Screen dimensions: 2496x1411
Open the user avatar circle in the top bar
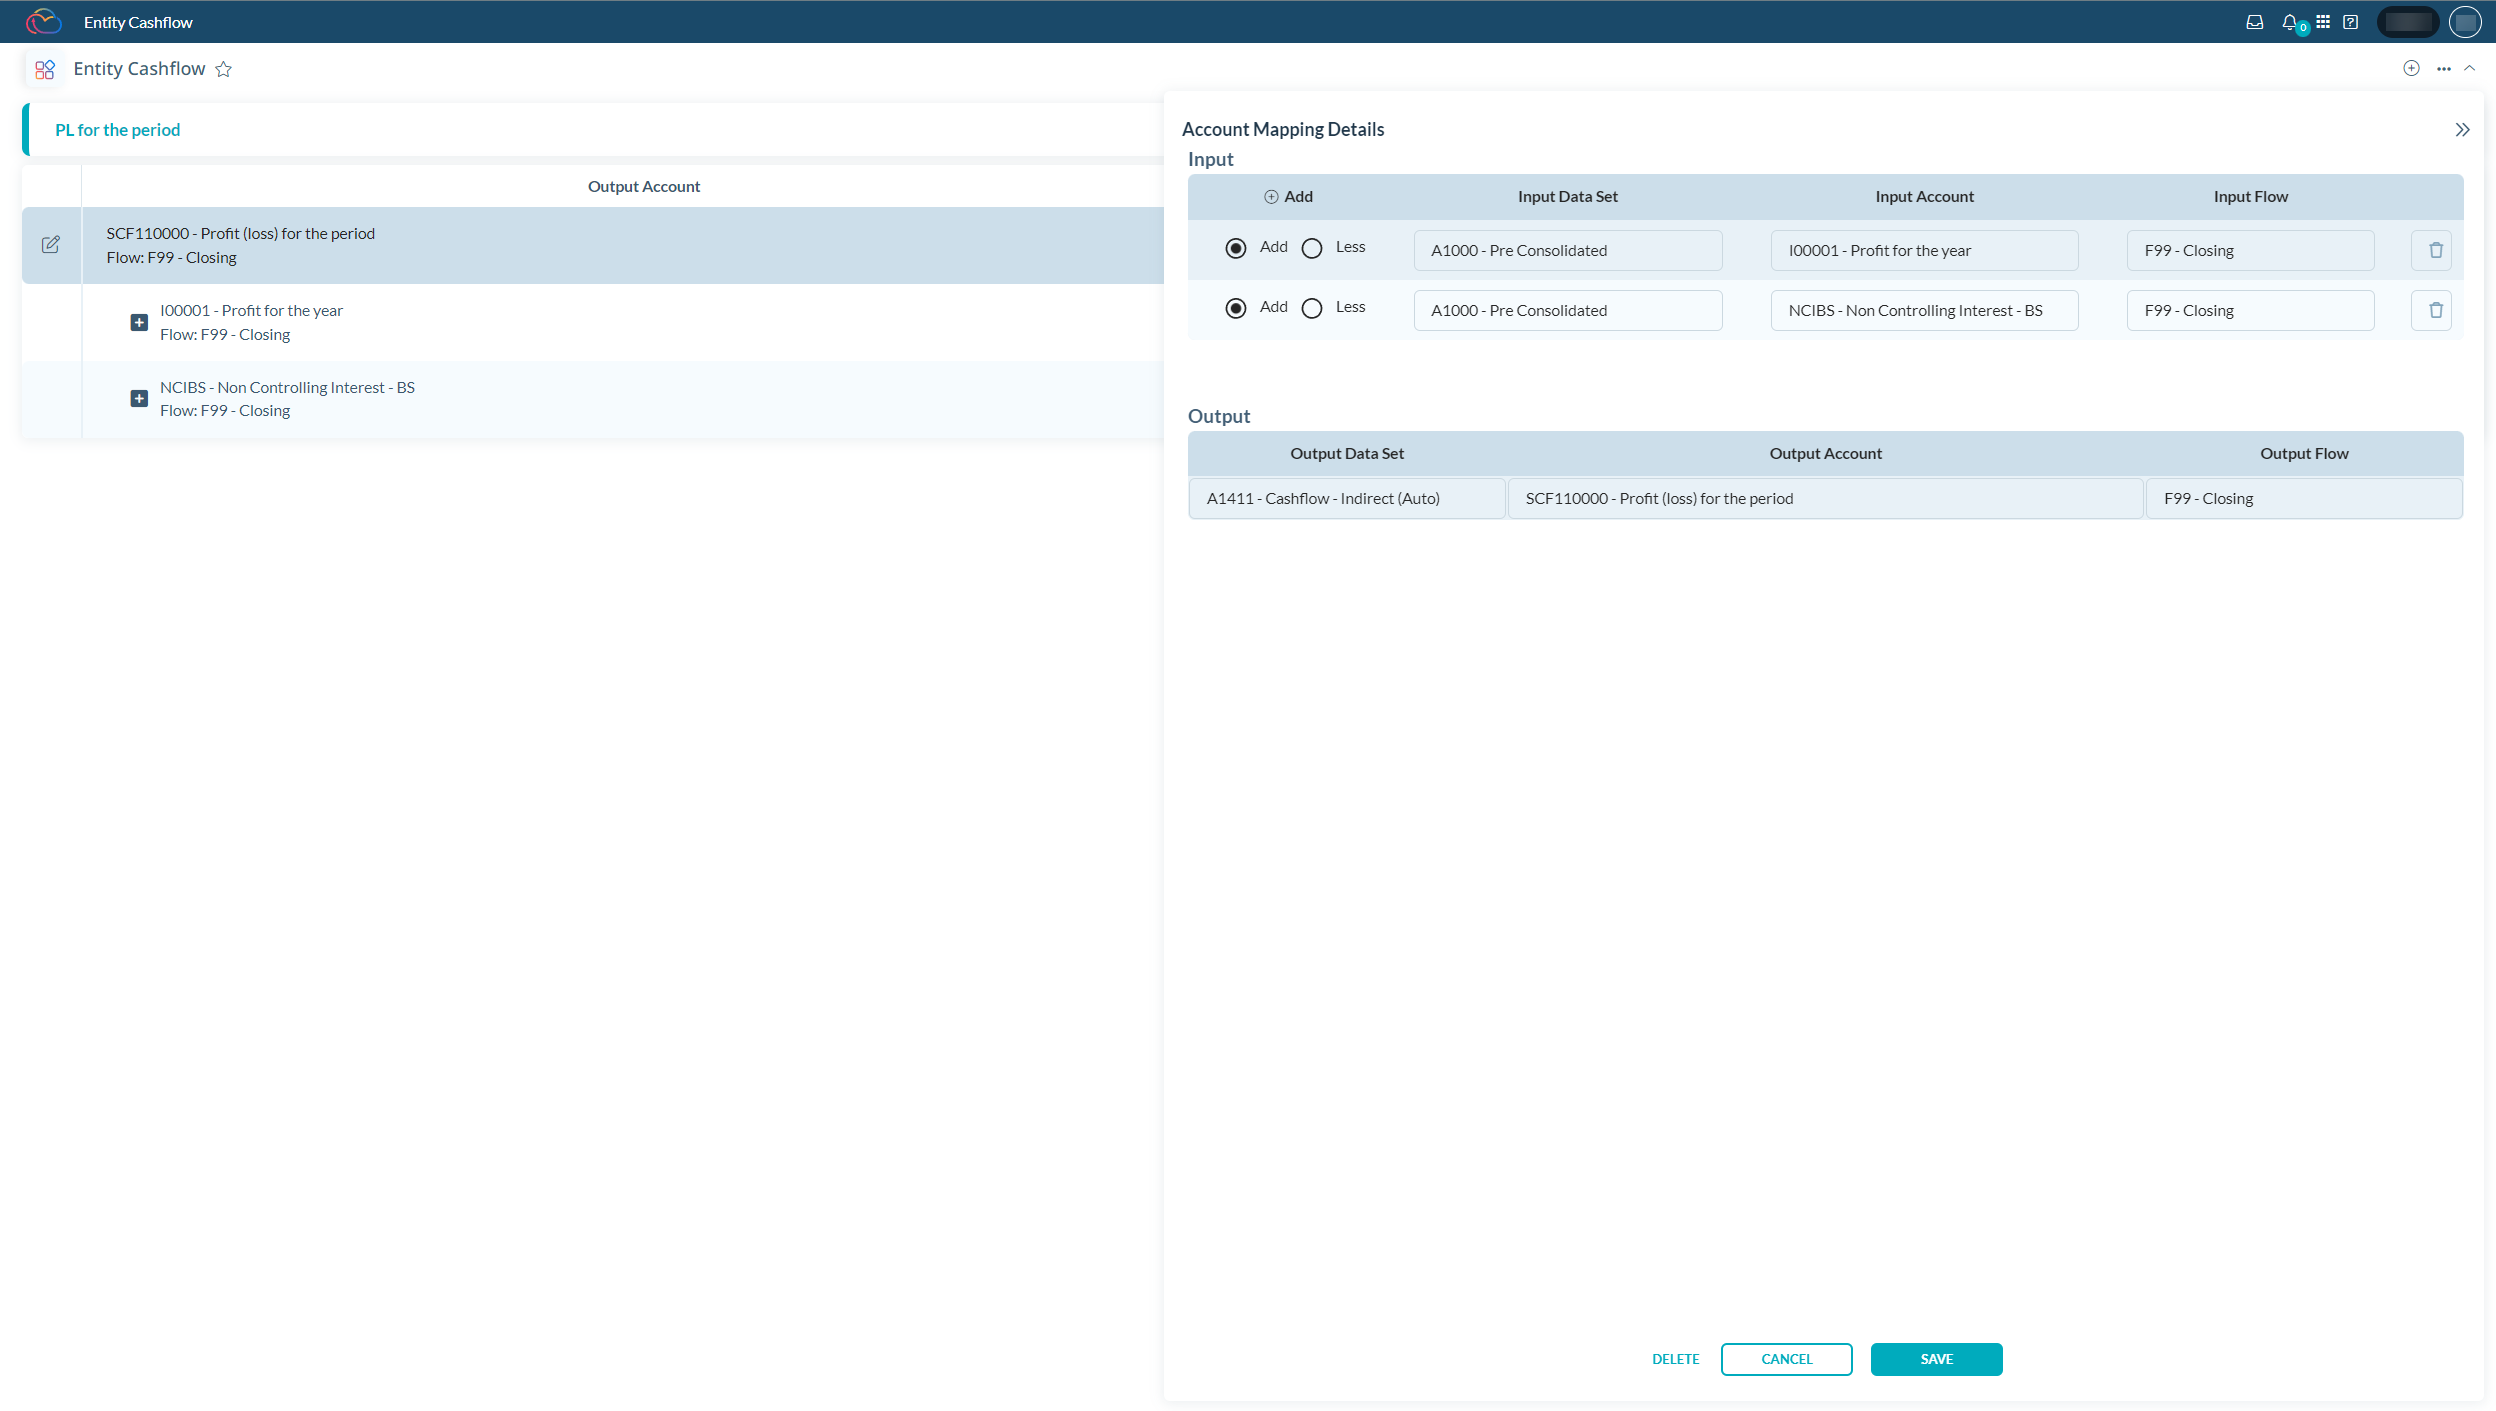click(x=2465, y=21)
